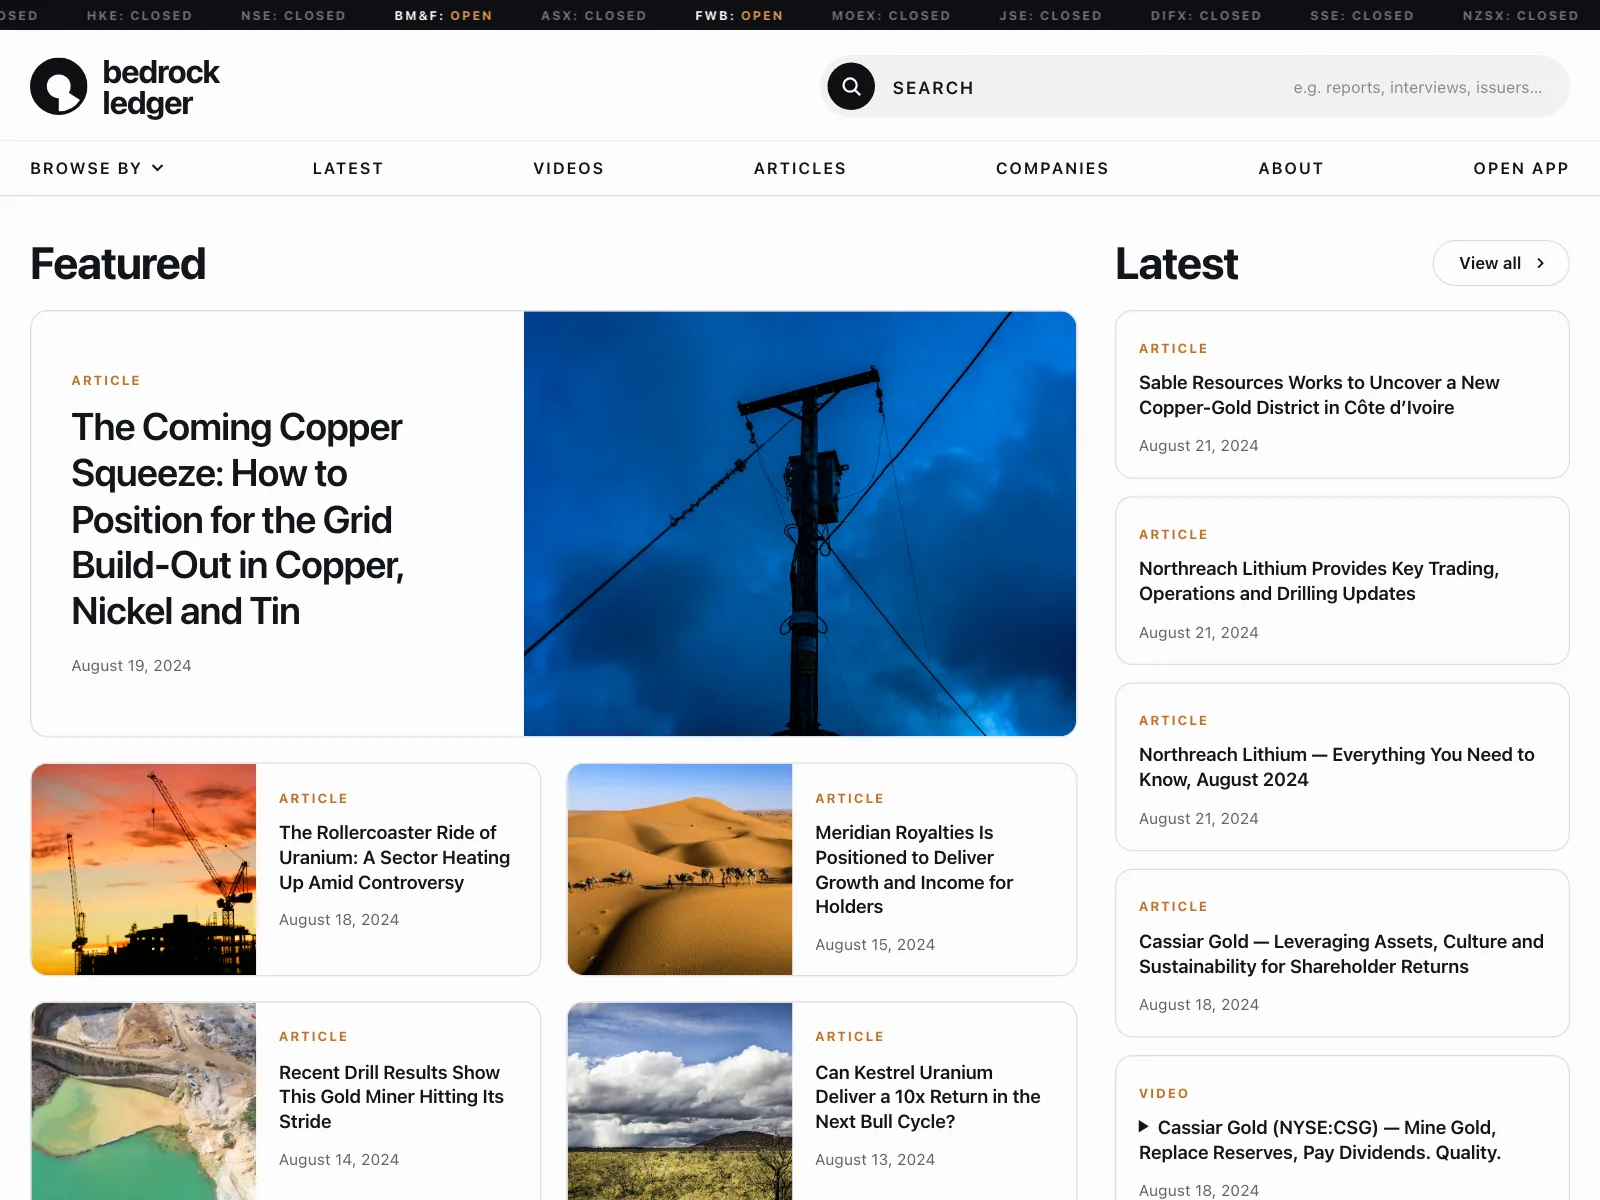The height and width of the screenshot is (1200, 1600).
Task: Click the View all button
Action: (1501, 263)
